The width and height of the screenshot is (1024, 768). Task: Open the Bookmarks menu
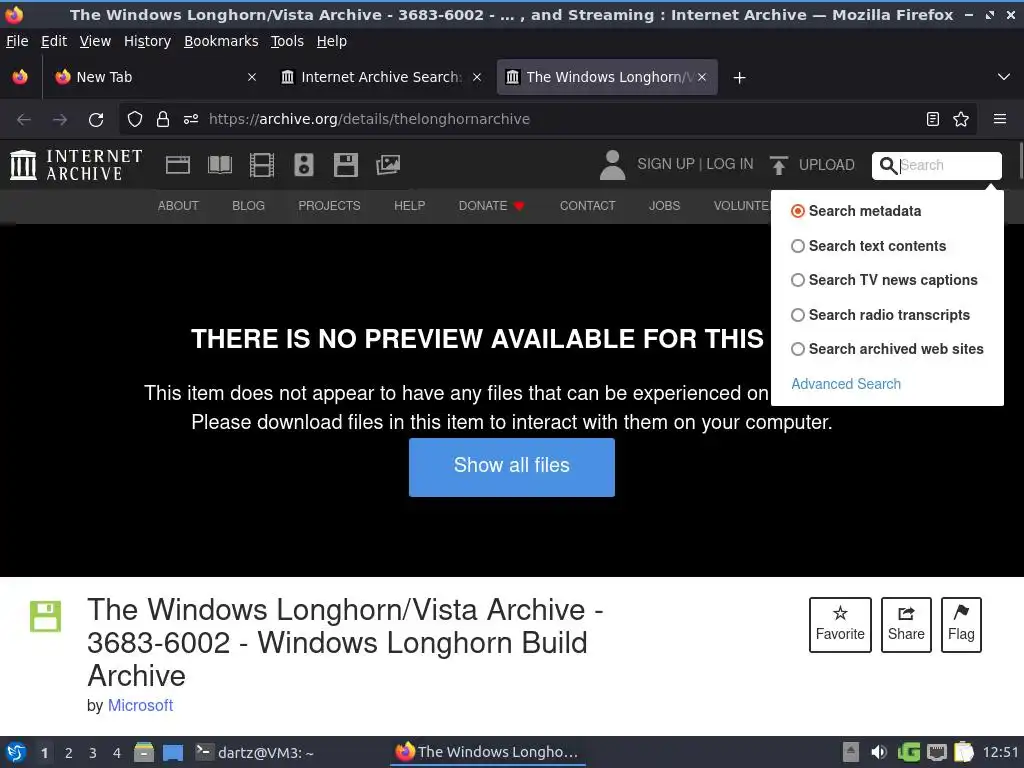click(x=221, y=41)
